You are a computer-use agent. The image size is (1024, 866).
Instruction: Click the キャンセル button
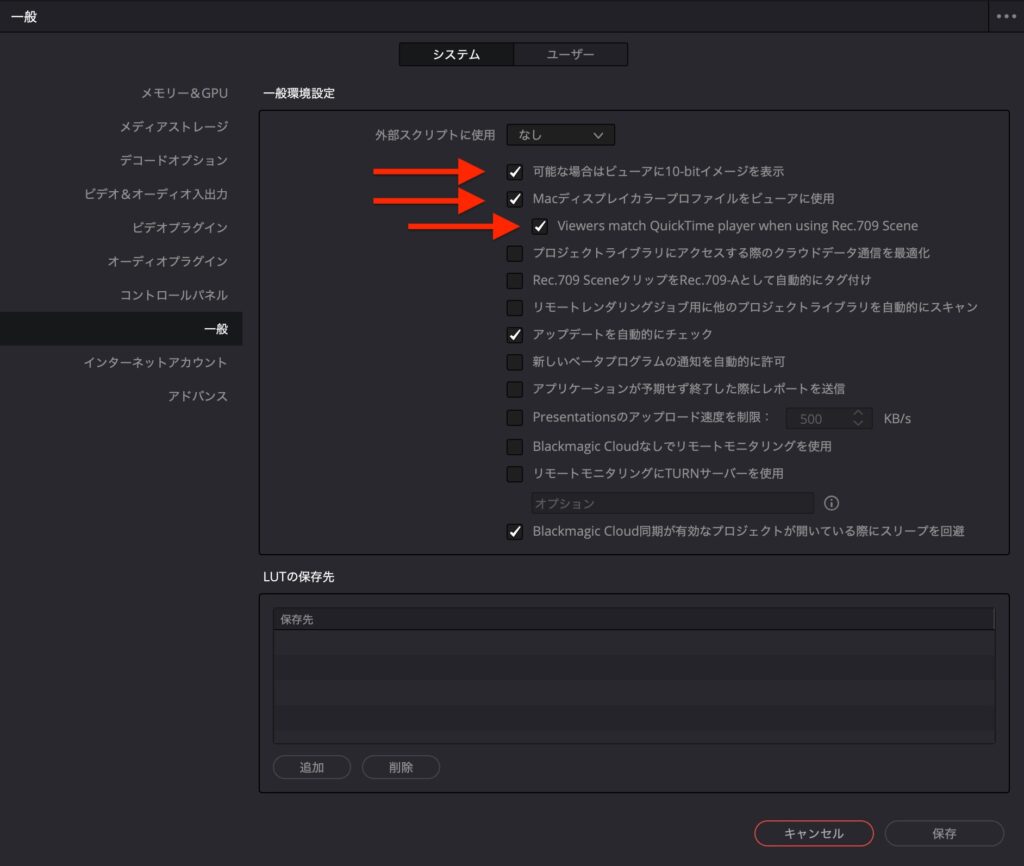click(814, 833)
